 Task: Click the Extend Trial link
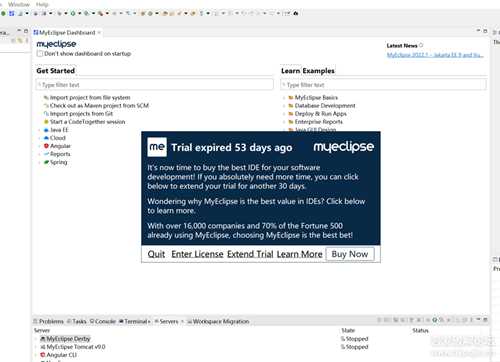(x=250, y=254)
